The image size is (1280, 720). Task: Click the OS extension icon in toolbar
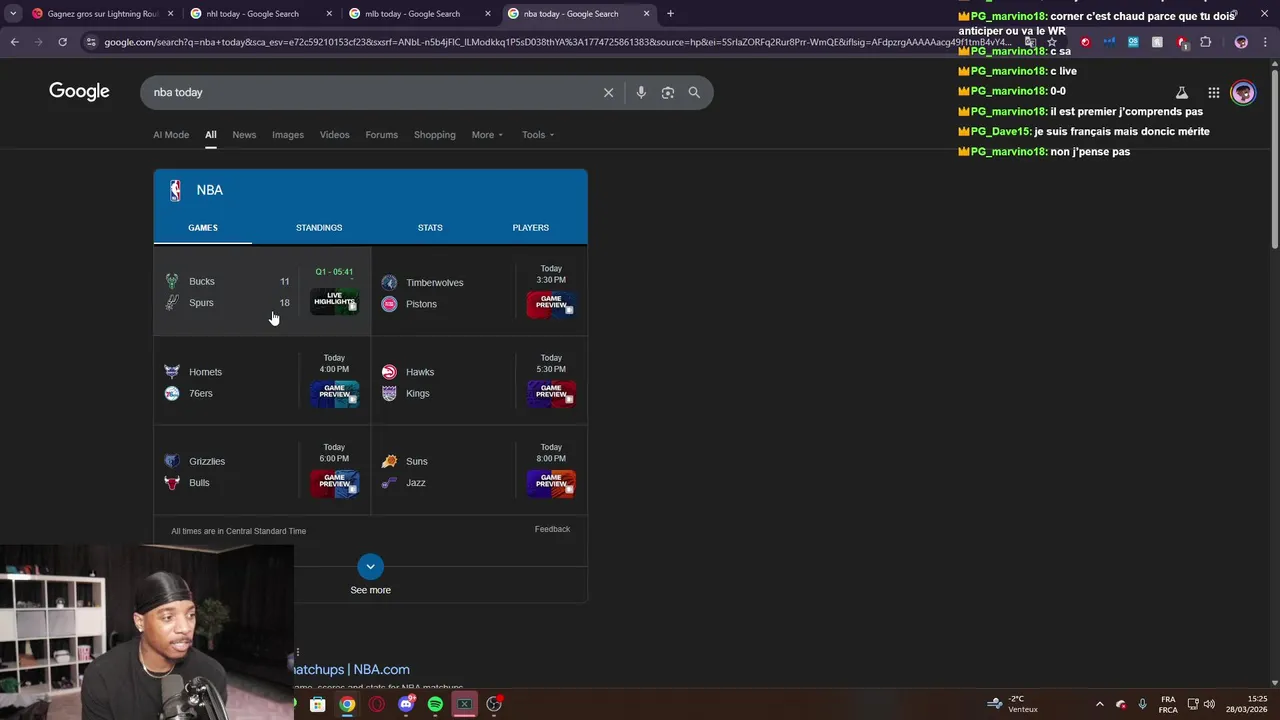coord(1133,42)
